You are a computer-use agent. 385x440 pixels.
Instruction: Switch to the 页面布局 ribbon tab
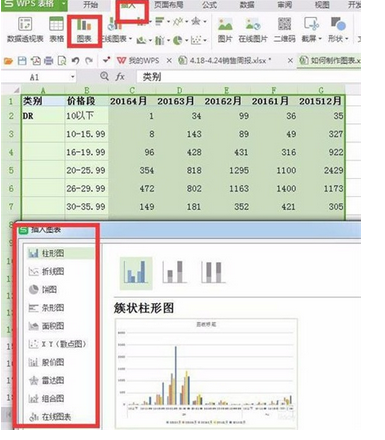[169, 5]
